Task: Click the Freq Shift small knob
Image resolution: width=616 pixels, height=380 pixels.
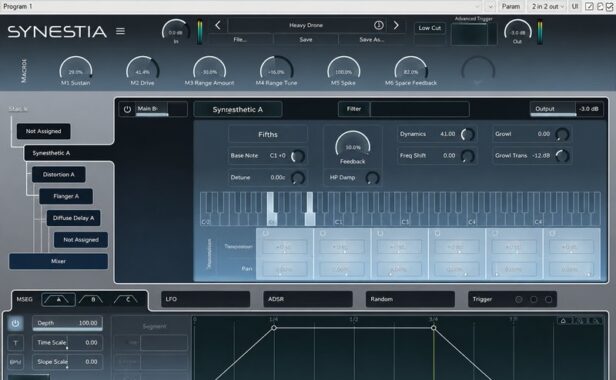Action: 468,156
